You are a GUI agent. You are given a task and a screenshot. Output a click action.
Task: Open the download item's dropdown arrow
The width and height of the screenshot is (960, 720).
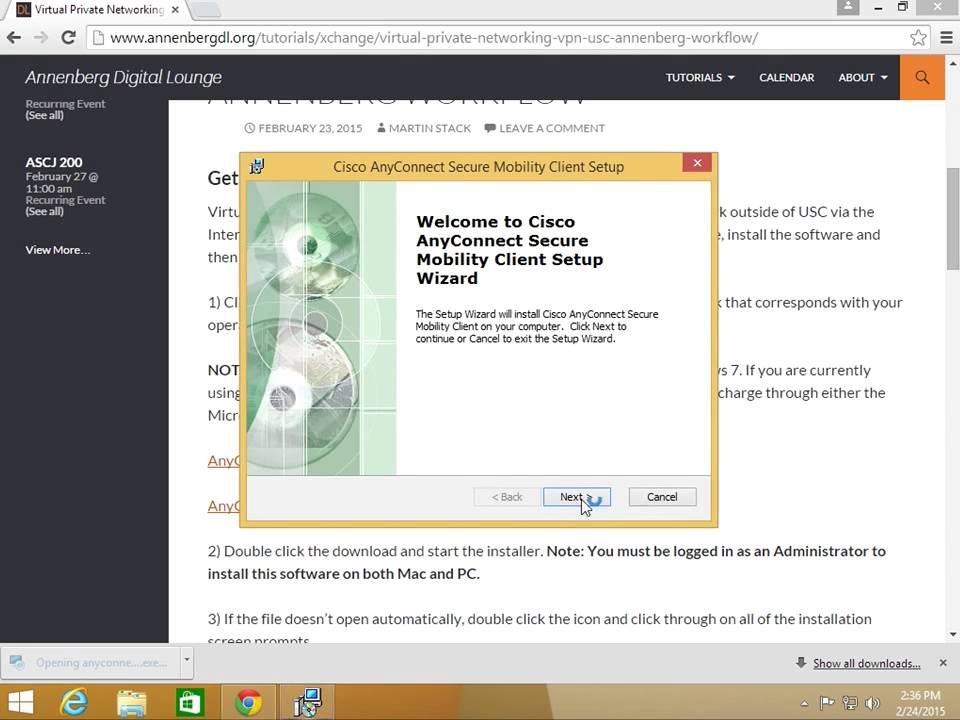coord(187,660)
